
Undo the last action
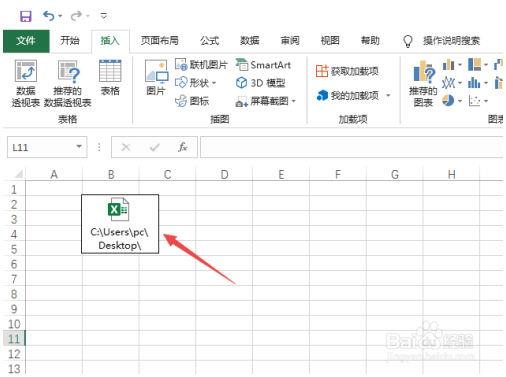point(49,16)
